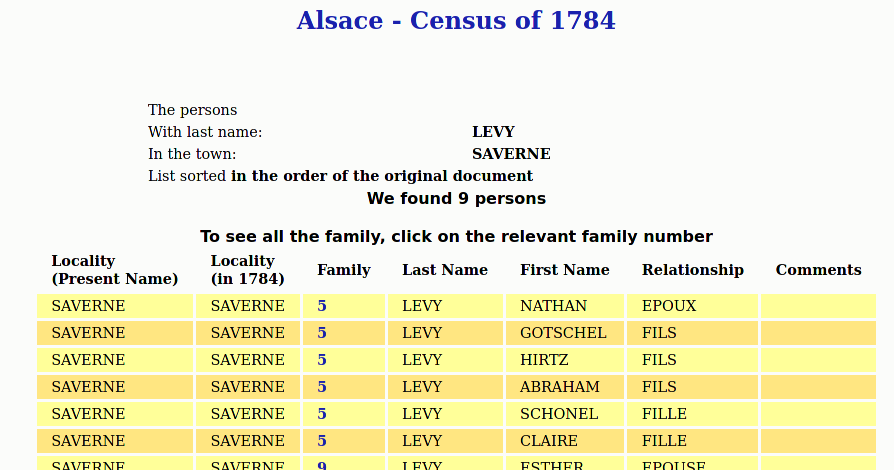Click the "We found 9 persons" text

pyautogui.click(x=456, y=198)
